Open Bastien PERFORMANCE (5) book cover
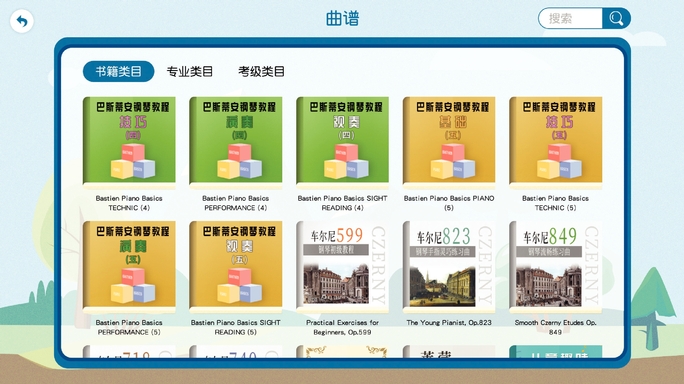Viewport: 684px width, 384px height. (129, 267)
